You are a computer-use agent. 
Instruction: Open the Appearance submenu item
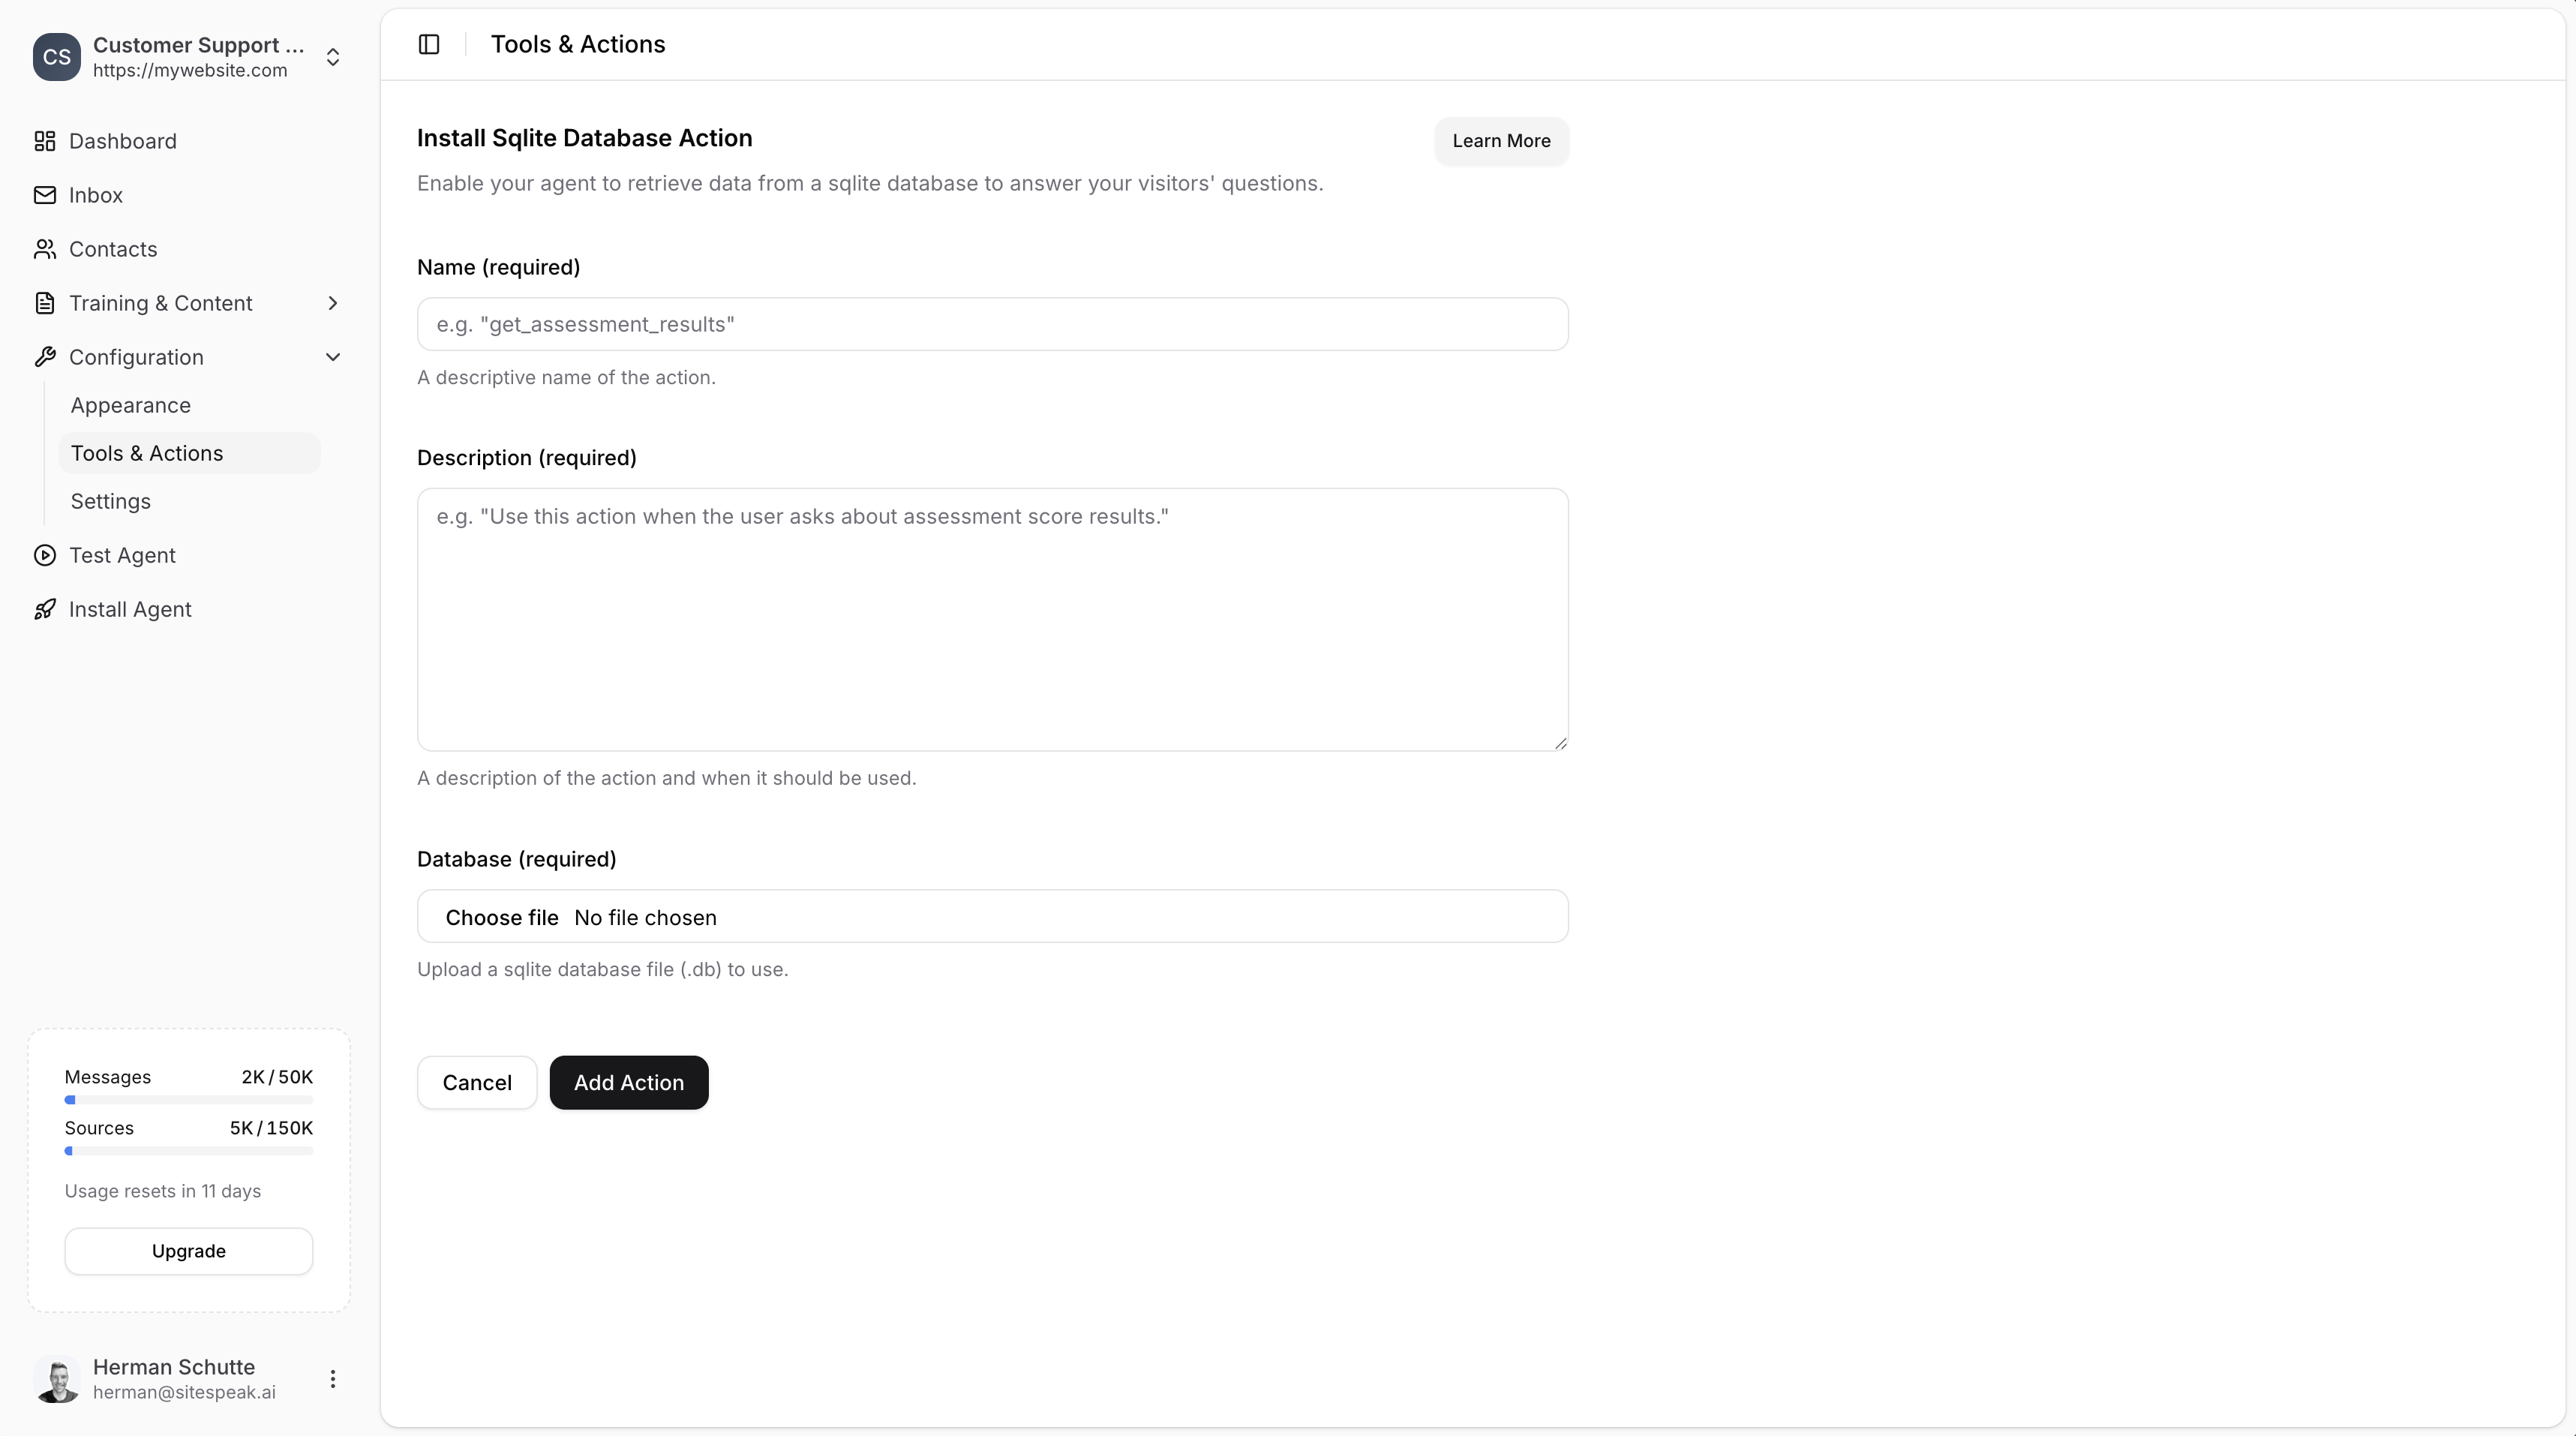click(131, 405)
